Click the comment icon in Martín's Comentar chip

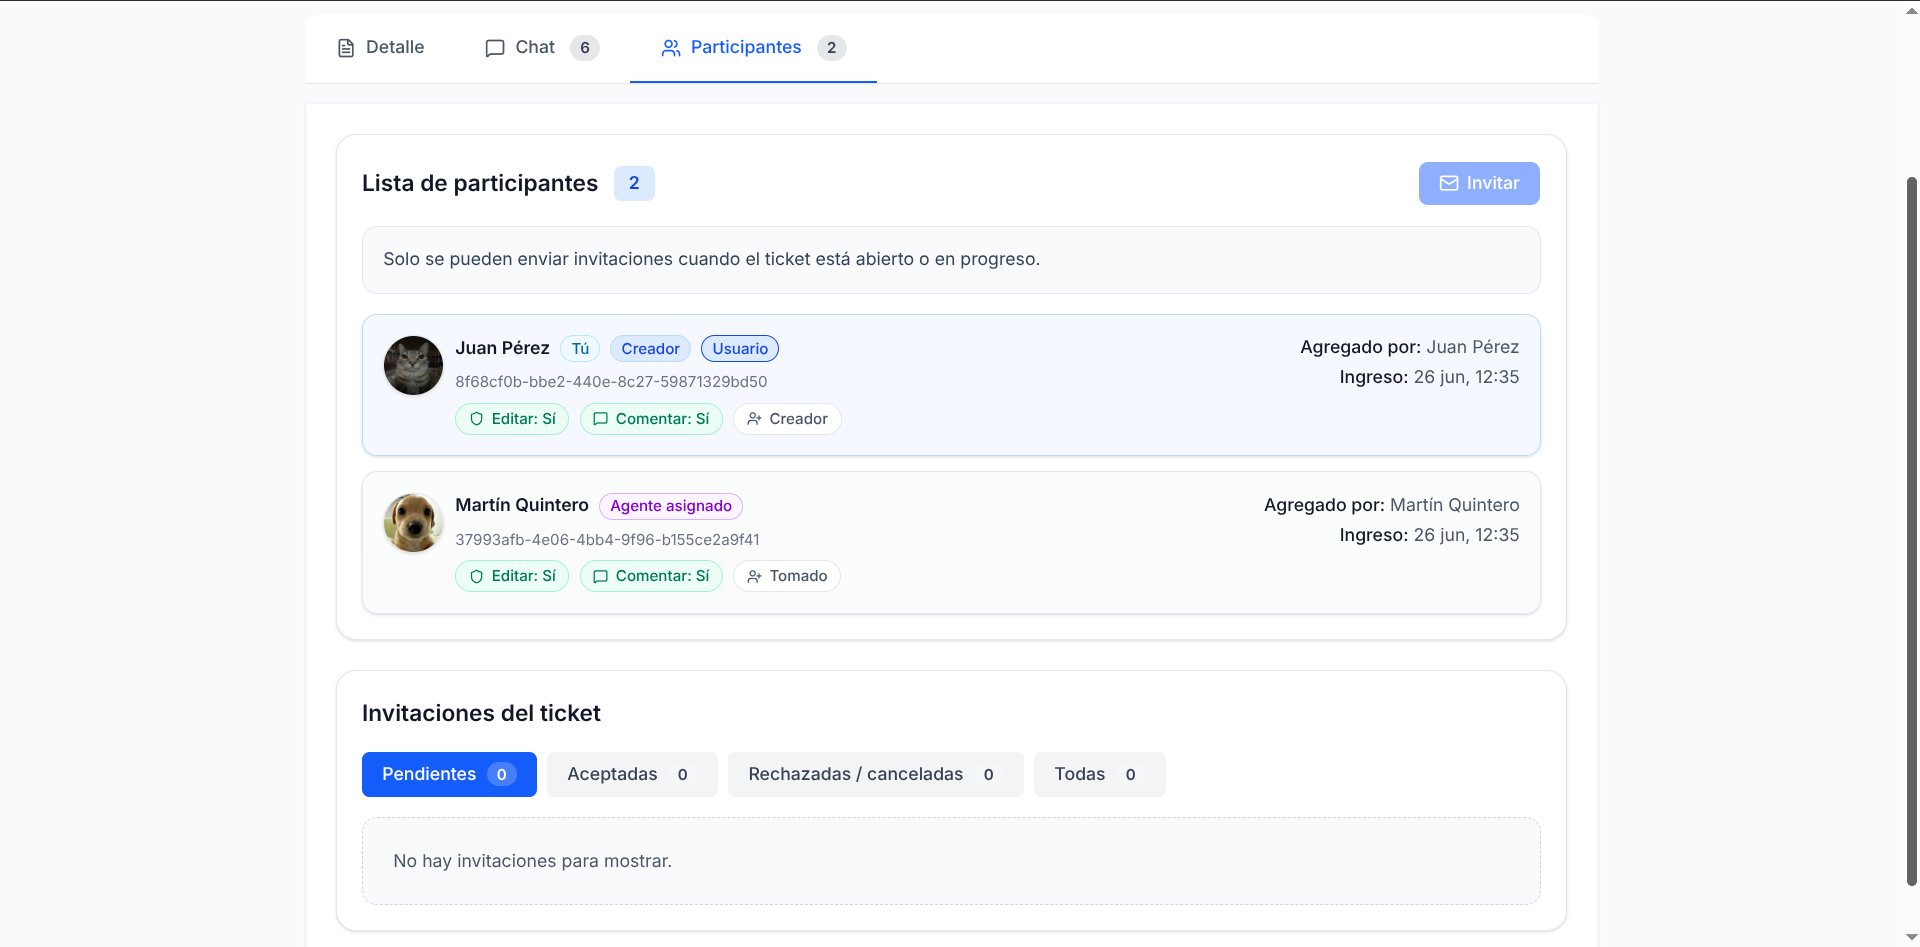click(x=601, y=576)
